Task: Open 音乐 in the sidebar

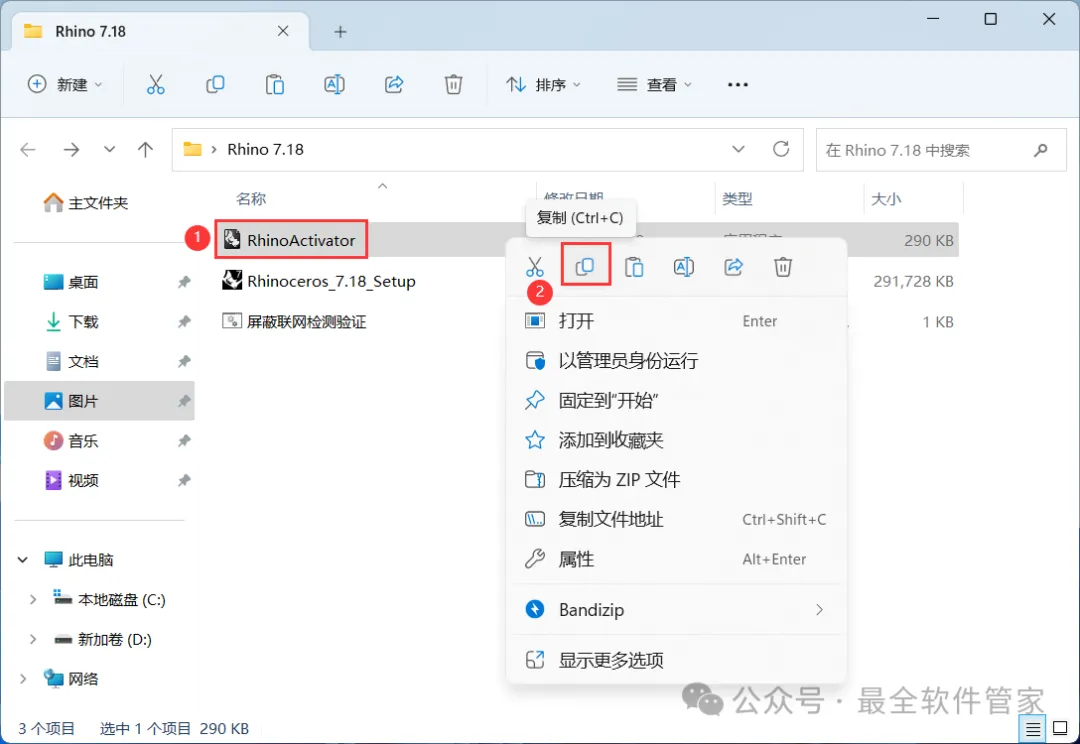Action: pos(72,441)
